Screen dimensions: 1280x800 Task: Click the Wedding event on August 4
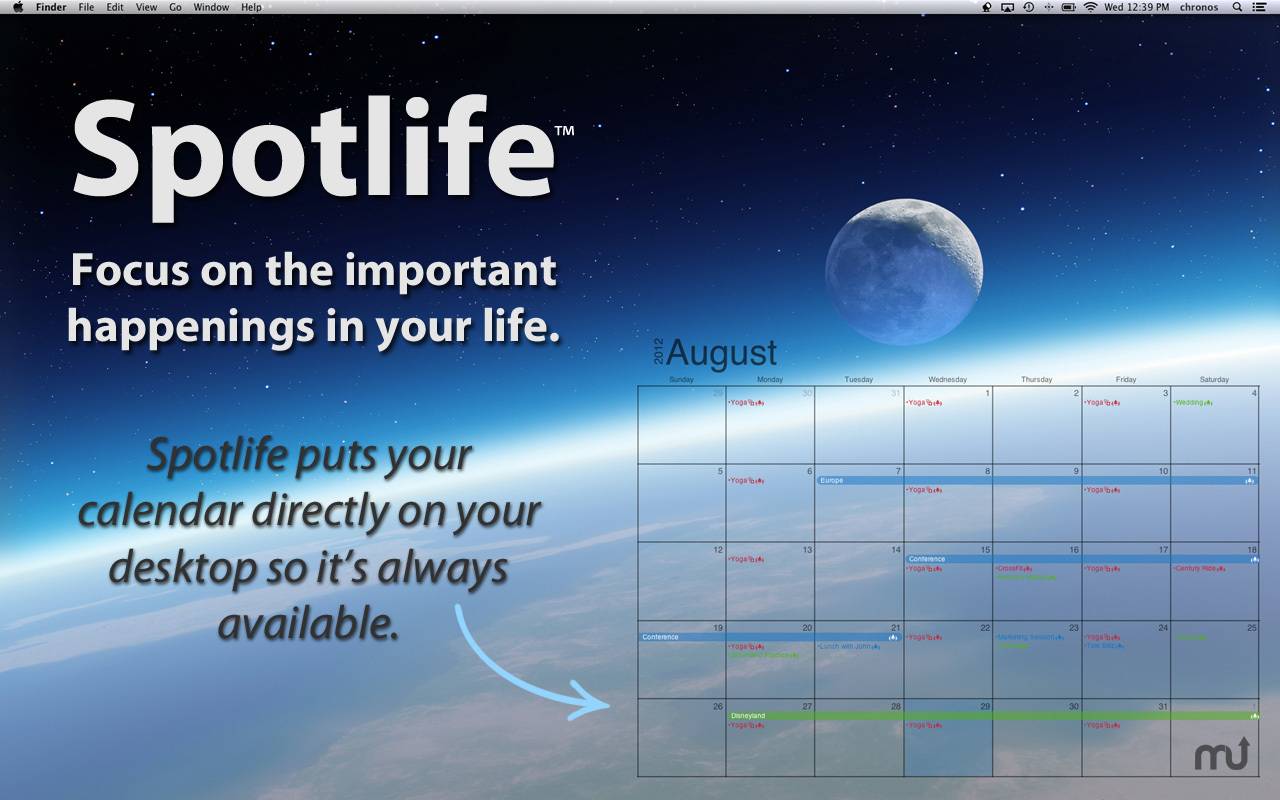1192,403
